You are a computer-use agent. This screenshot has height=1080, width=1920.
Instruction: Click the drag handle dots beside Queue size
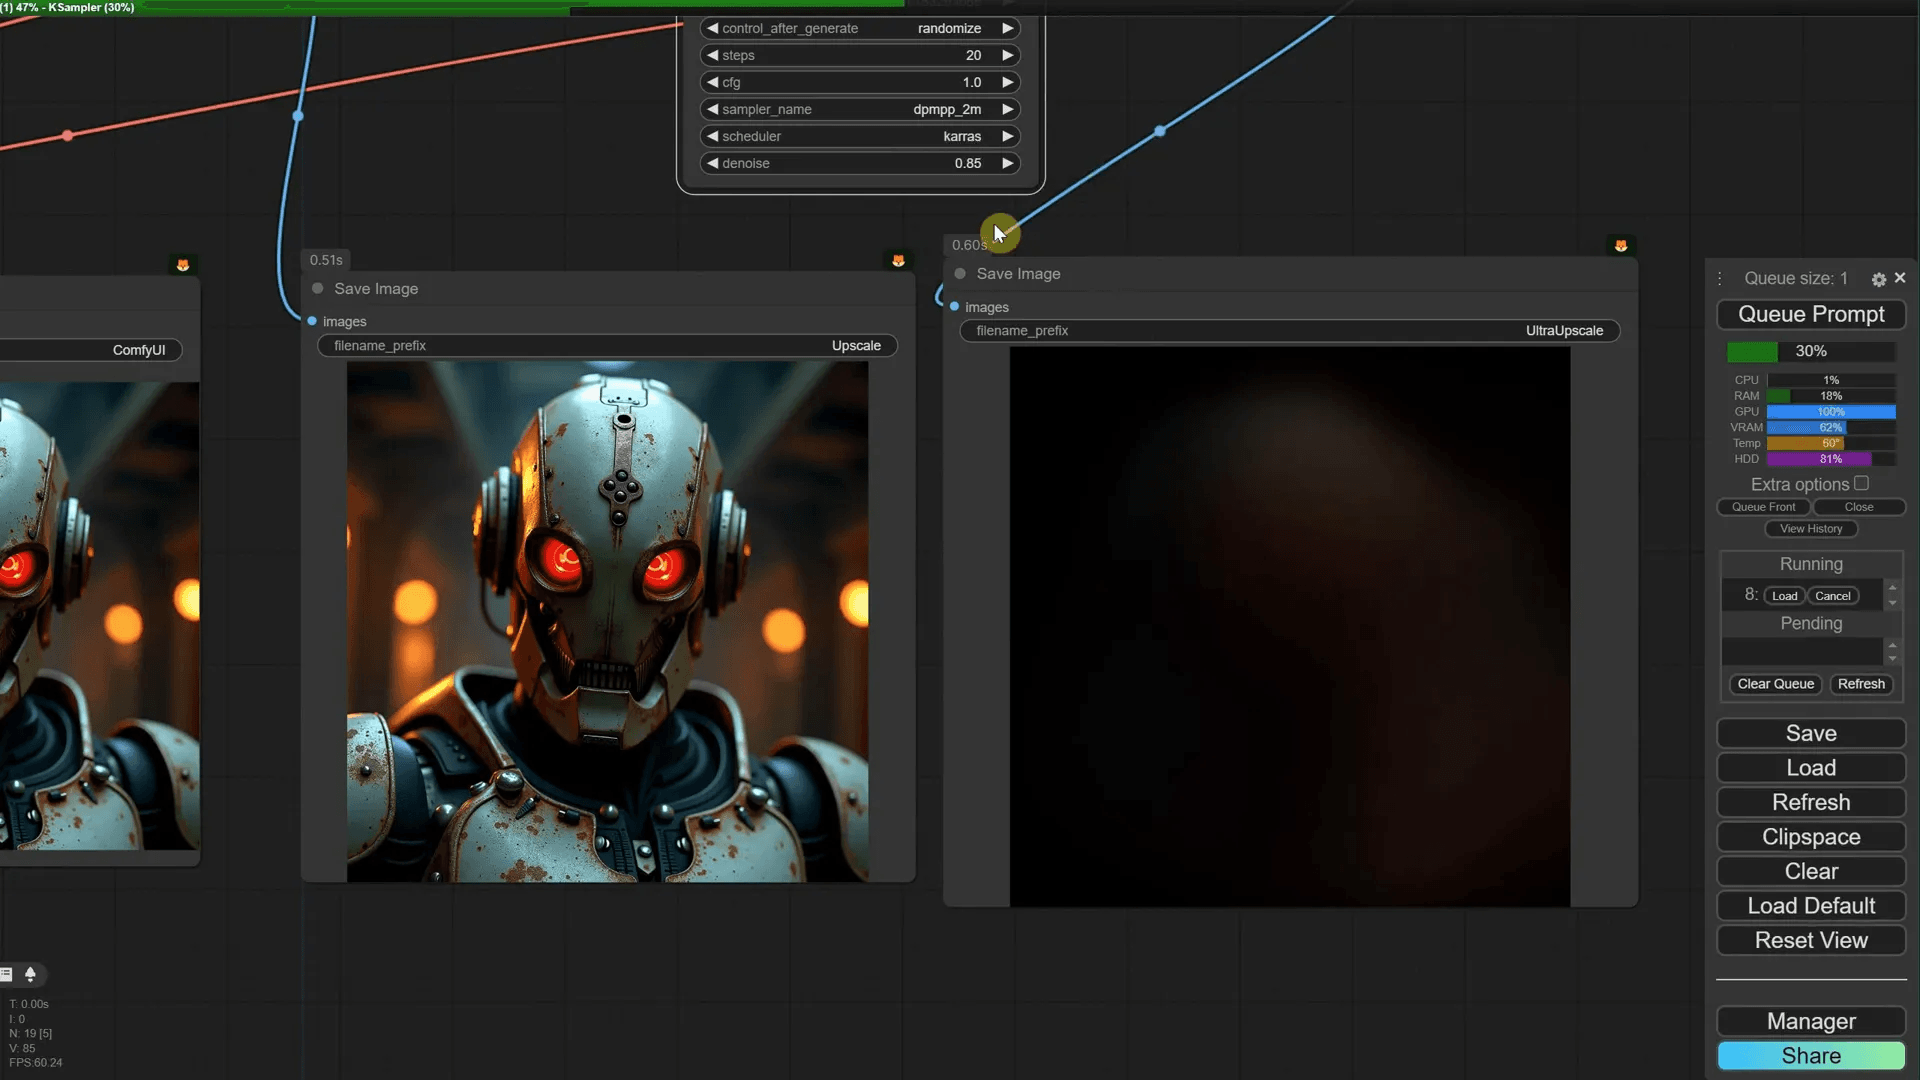click(1720, 279)
